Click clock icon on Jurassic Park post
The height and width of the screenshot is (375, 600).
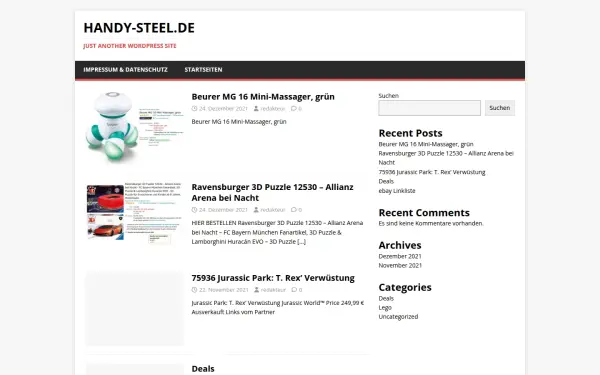point(194,290)
